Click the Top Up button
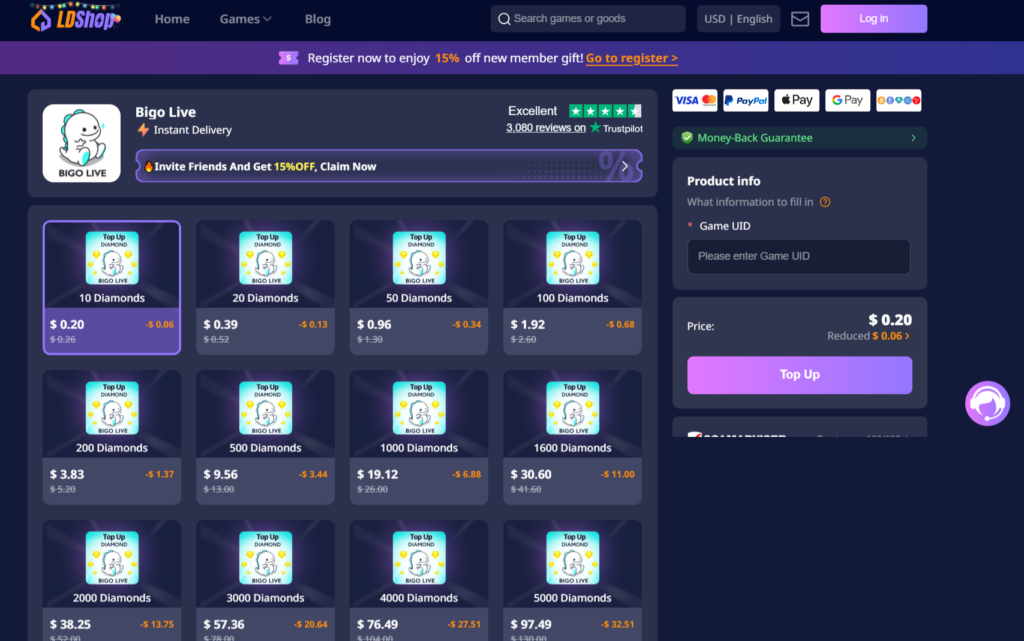The image size is (1024, 641). 799,375
